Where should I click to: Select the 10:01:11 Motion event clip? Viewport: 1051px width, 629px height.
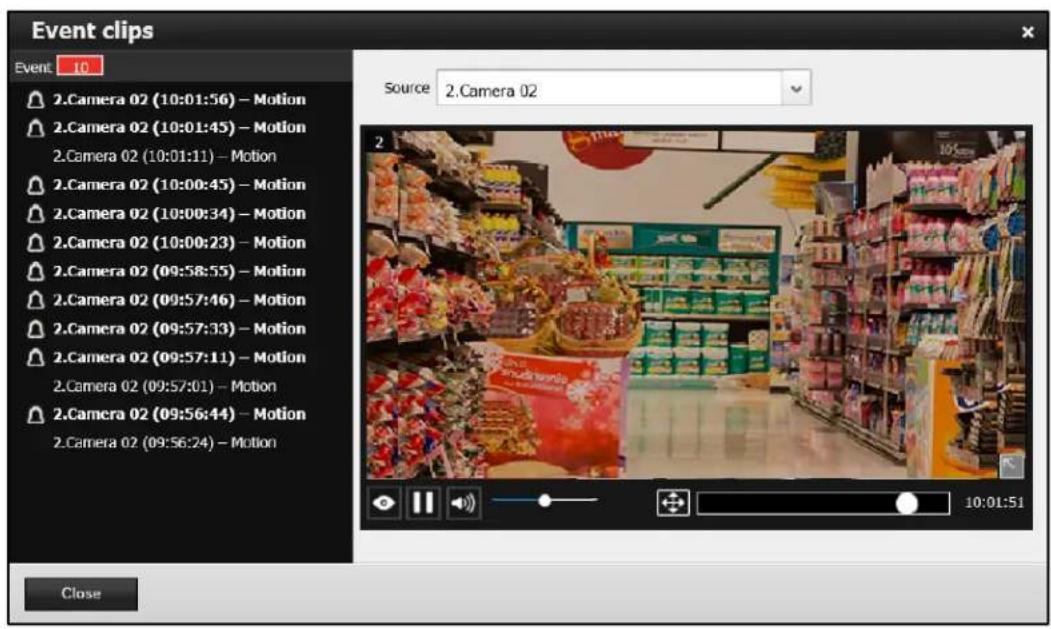164,156
